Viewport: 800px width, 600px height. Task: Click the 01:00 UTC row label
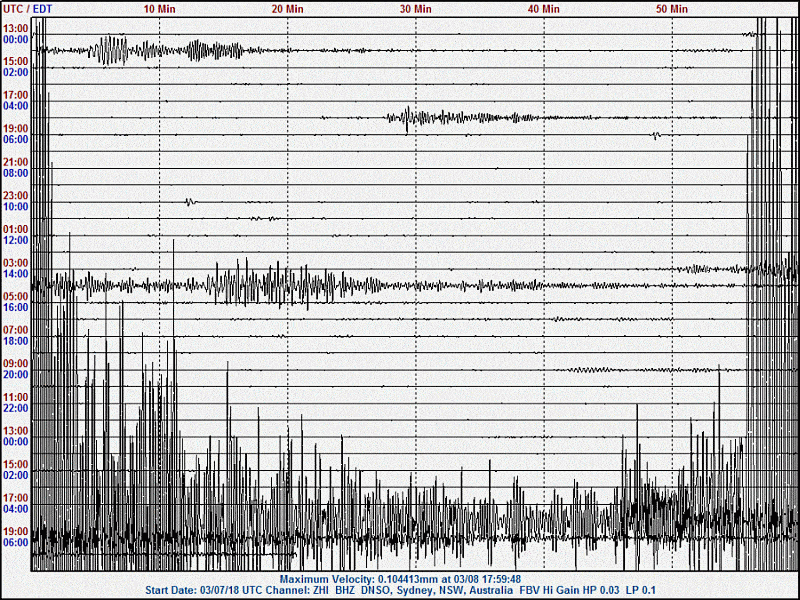tap(16, 230)
